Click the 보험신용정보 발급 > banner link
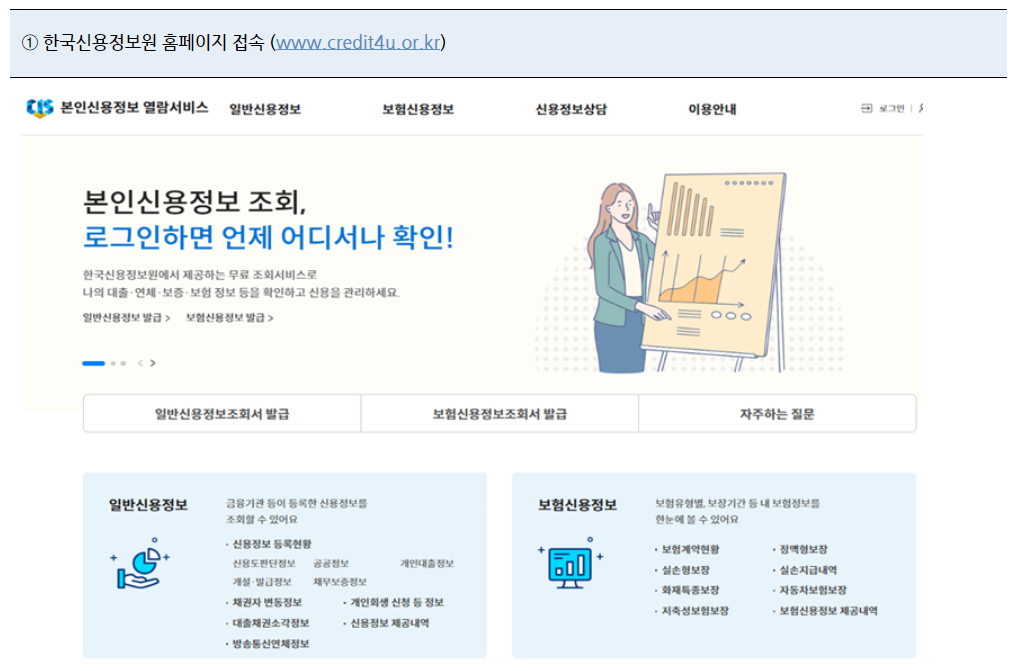This screenshot has height=671, width=1011. coord(230,317)
